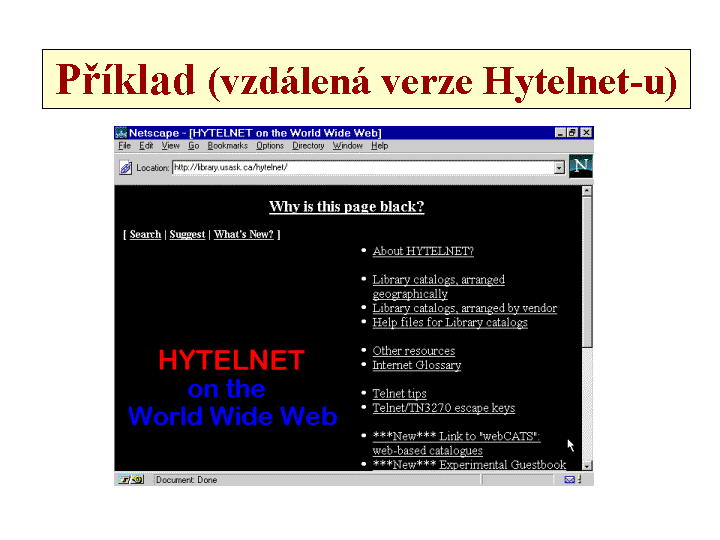Open the Bookmarks menu
The width and height of the screenshot is (720, 540).
227,146
